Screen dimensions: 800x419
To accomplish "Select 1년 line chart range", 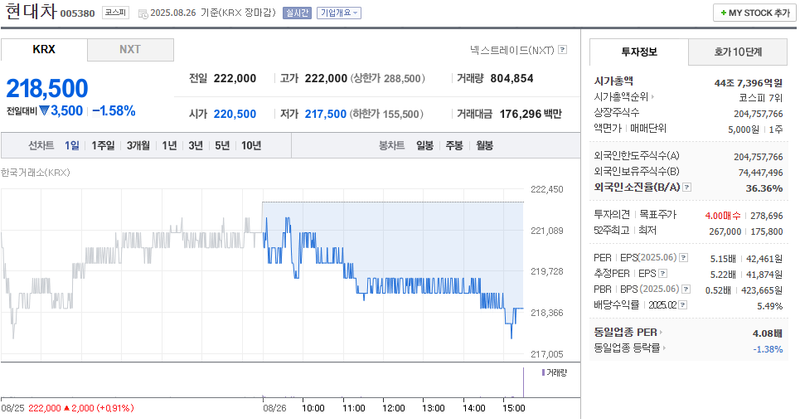I will [169, 145].
